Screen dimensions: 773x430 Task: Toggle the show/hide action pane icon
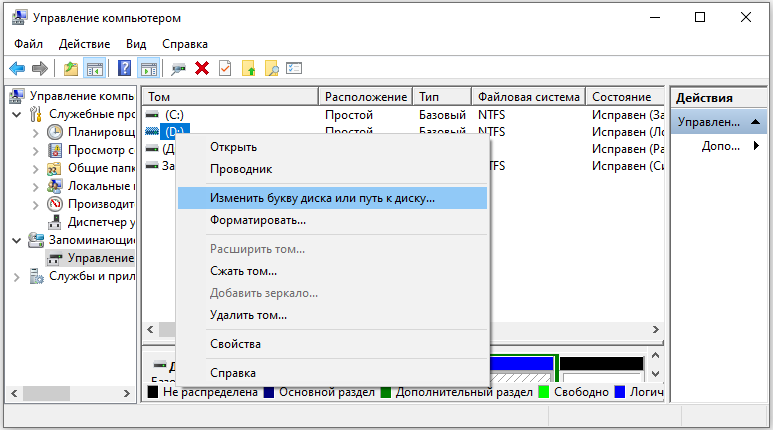click(148, 68)
